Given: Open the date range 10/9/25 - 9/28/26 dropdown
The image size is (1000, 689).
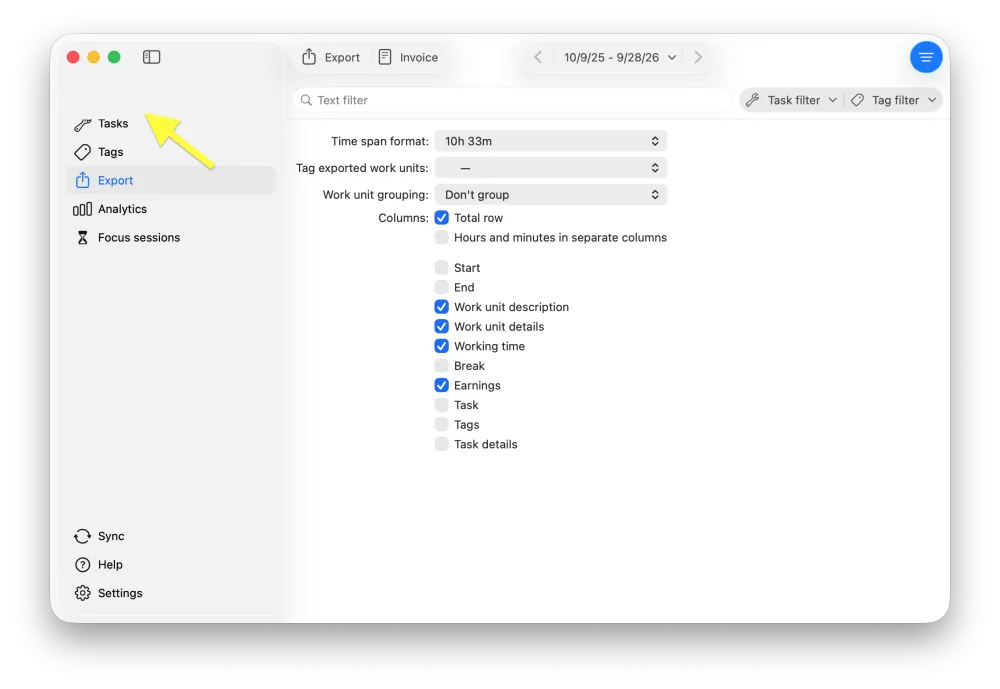Looking at the screenshot, I should 619,57.
